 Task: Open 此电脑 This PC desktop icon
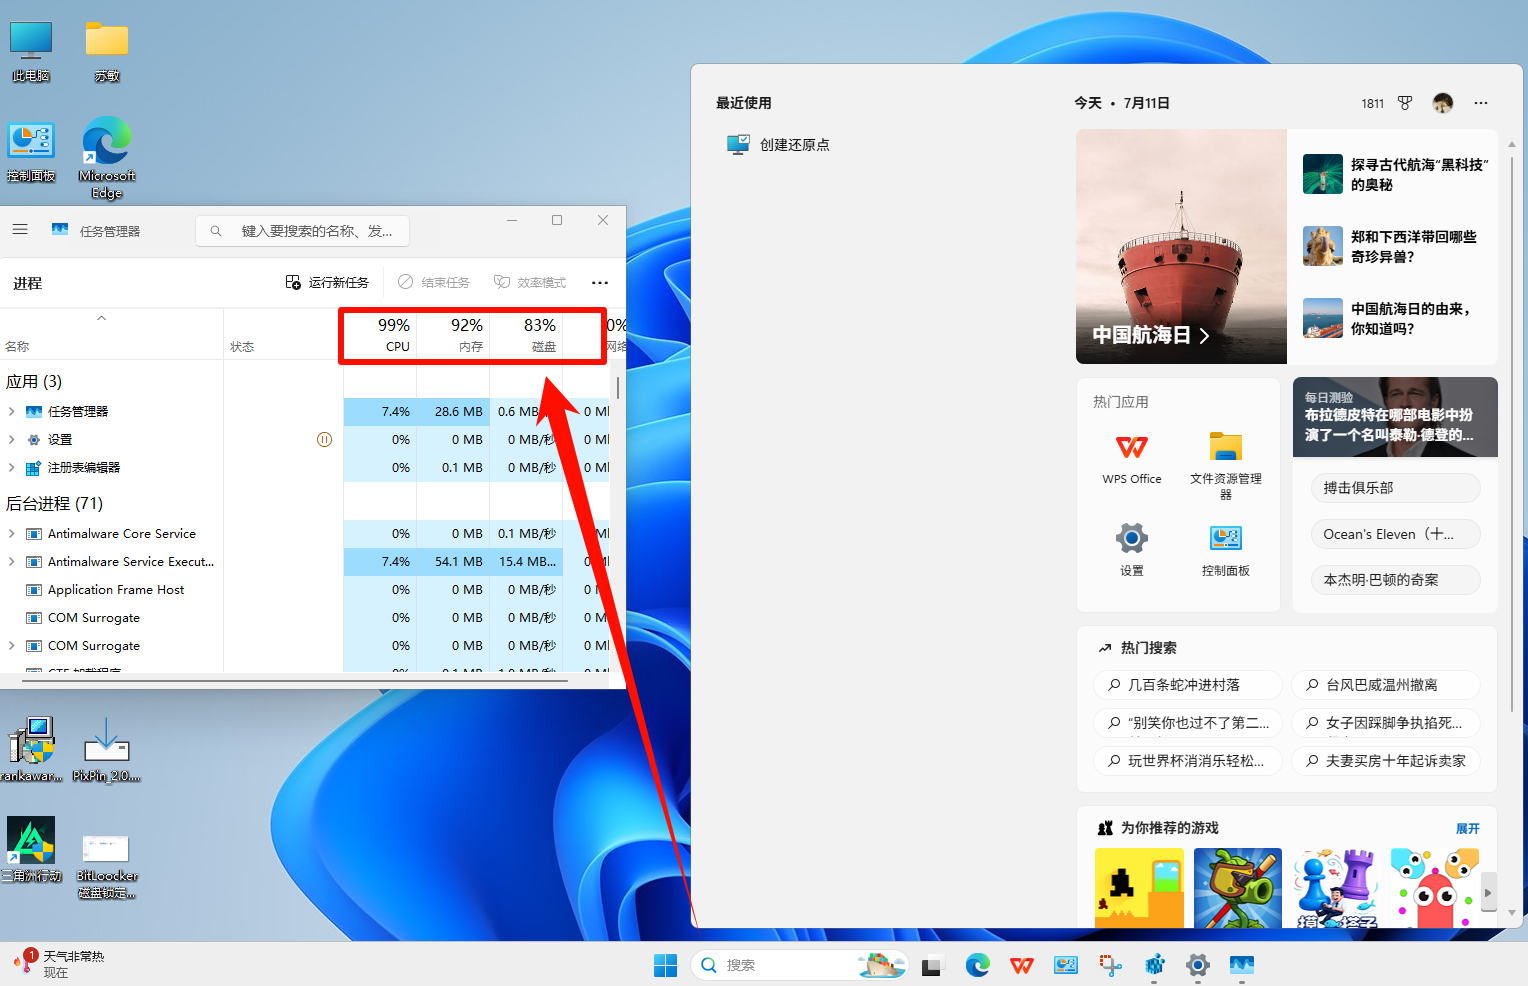(x=31, y=51)
